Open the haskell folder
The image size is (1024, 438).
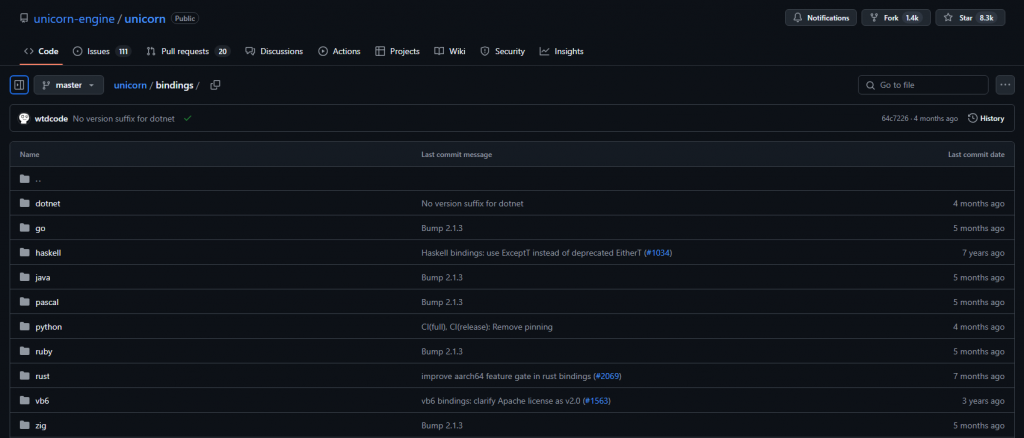coord(48,253)
